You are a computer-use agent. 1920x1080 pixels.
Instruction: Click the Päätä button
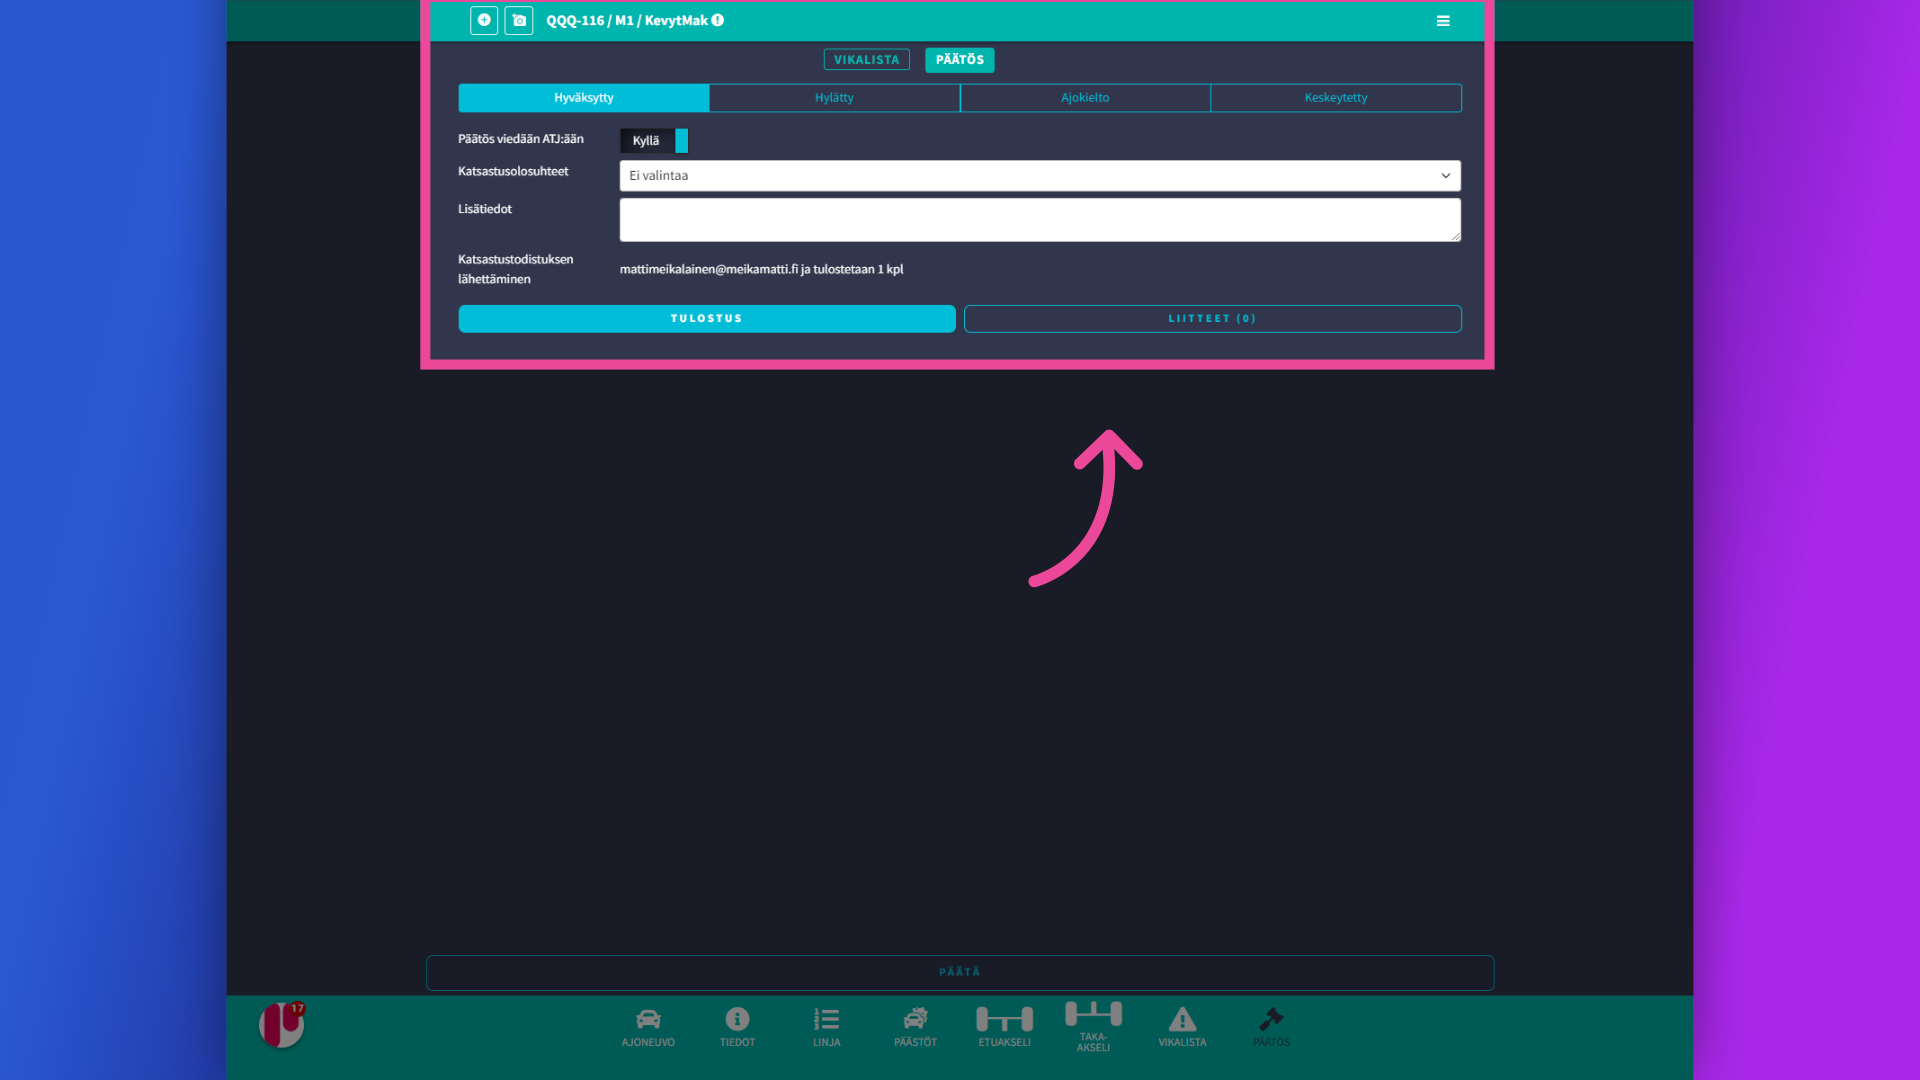tap(960, 973)
